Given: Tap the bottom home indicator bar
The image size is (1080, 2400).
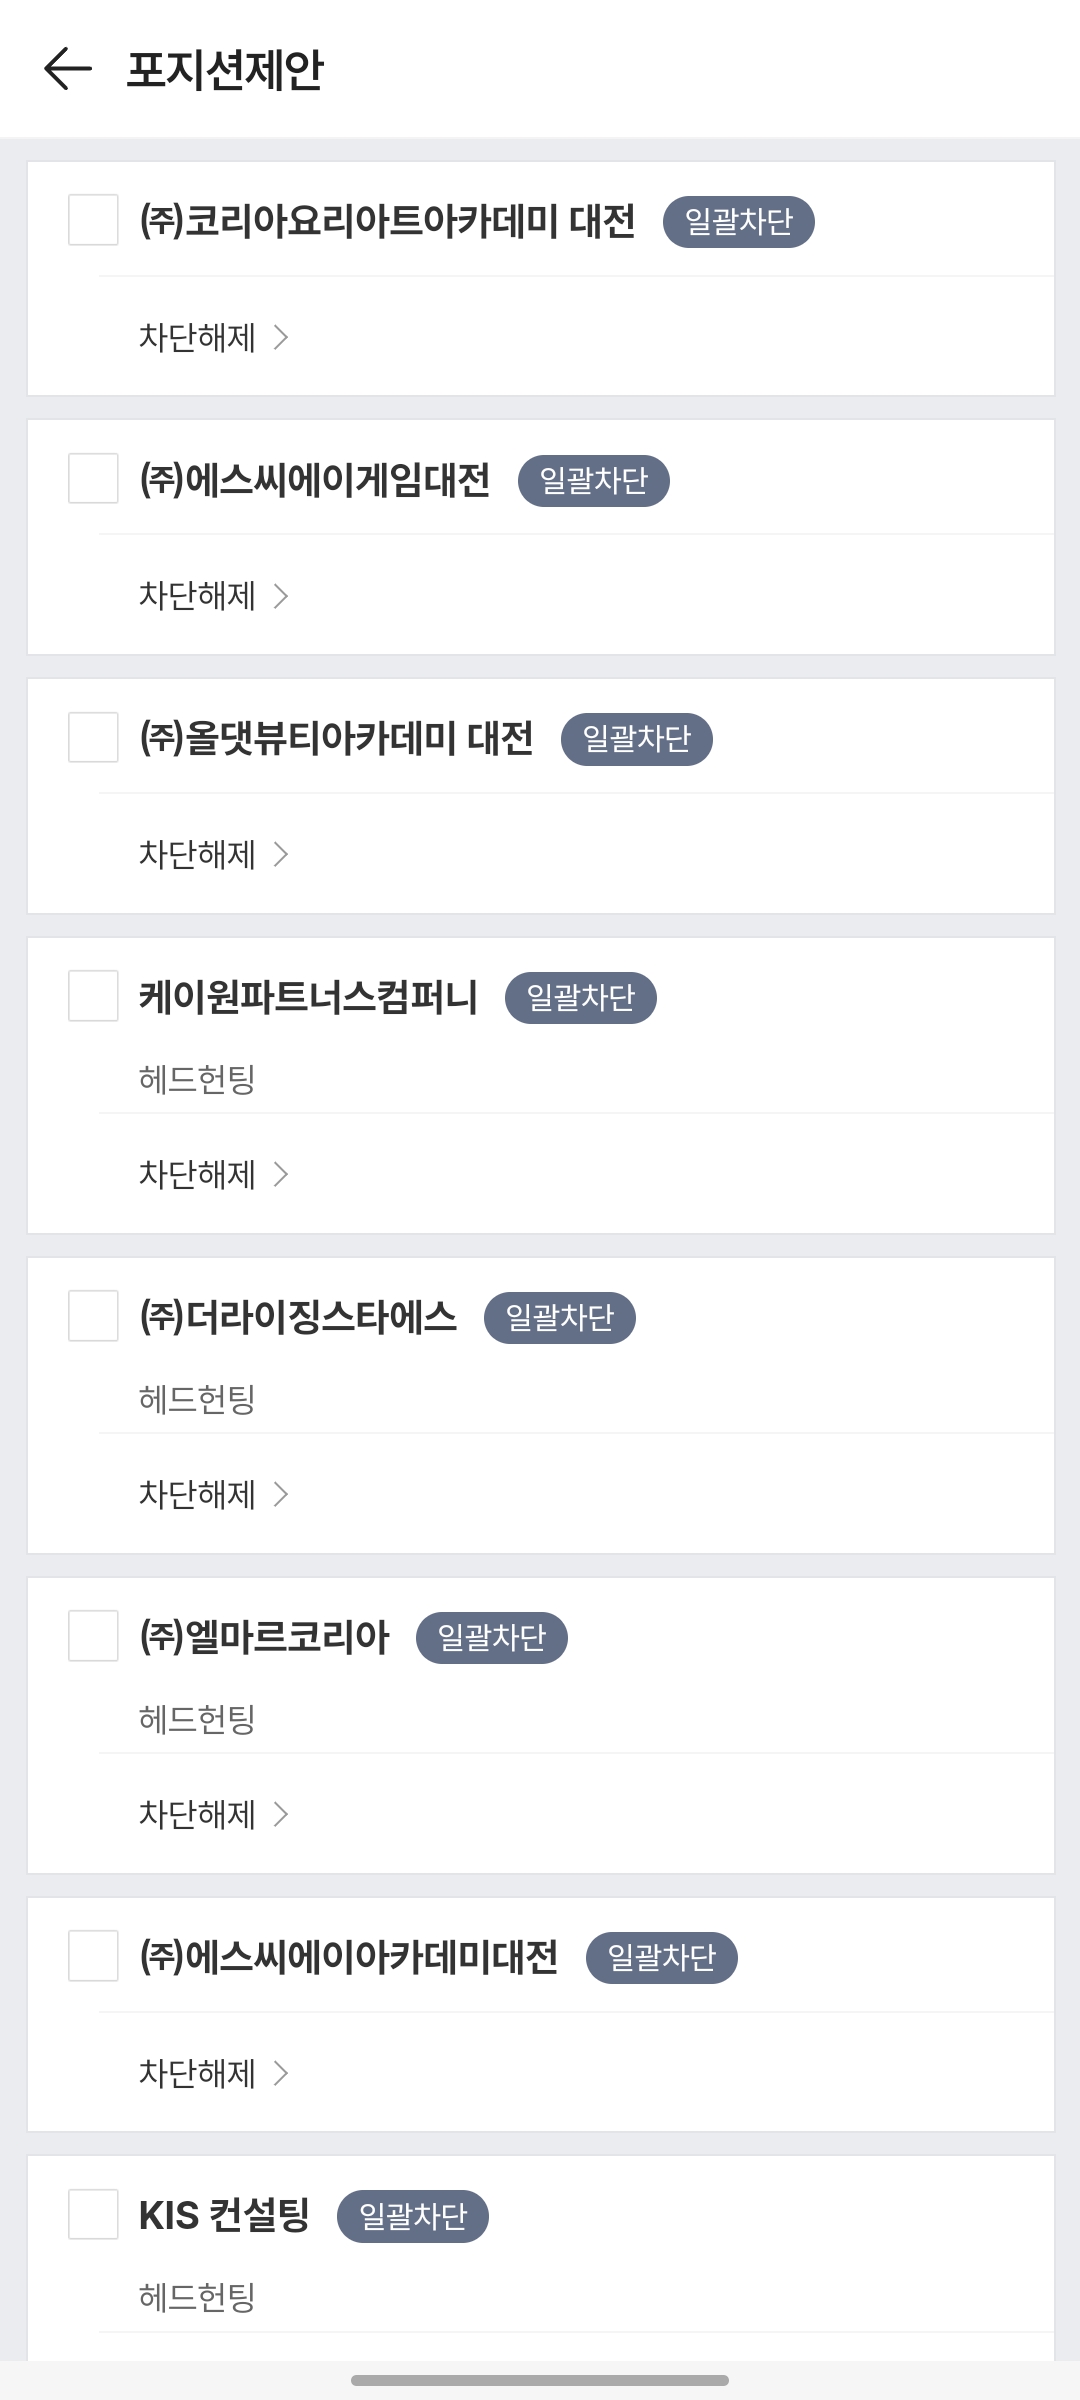Looking at the screenshot, I should (x=540, y=2380).
